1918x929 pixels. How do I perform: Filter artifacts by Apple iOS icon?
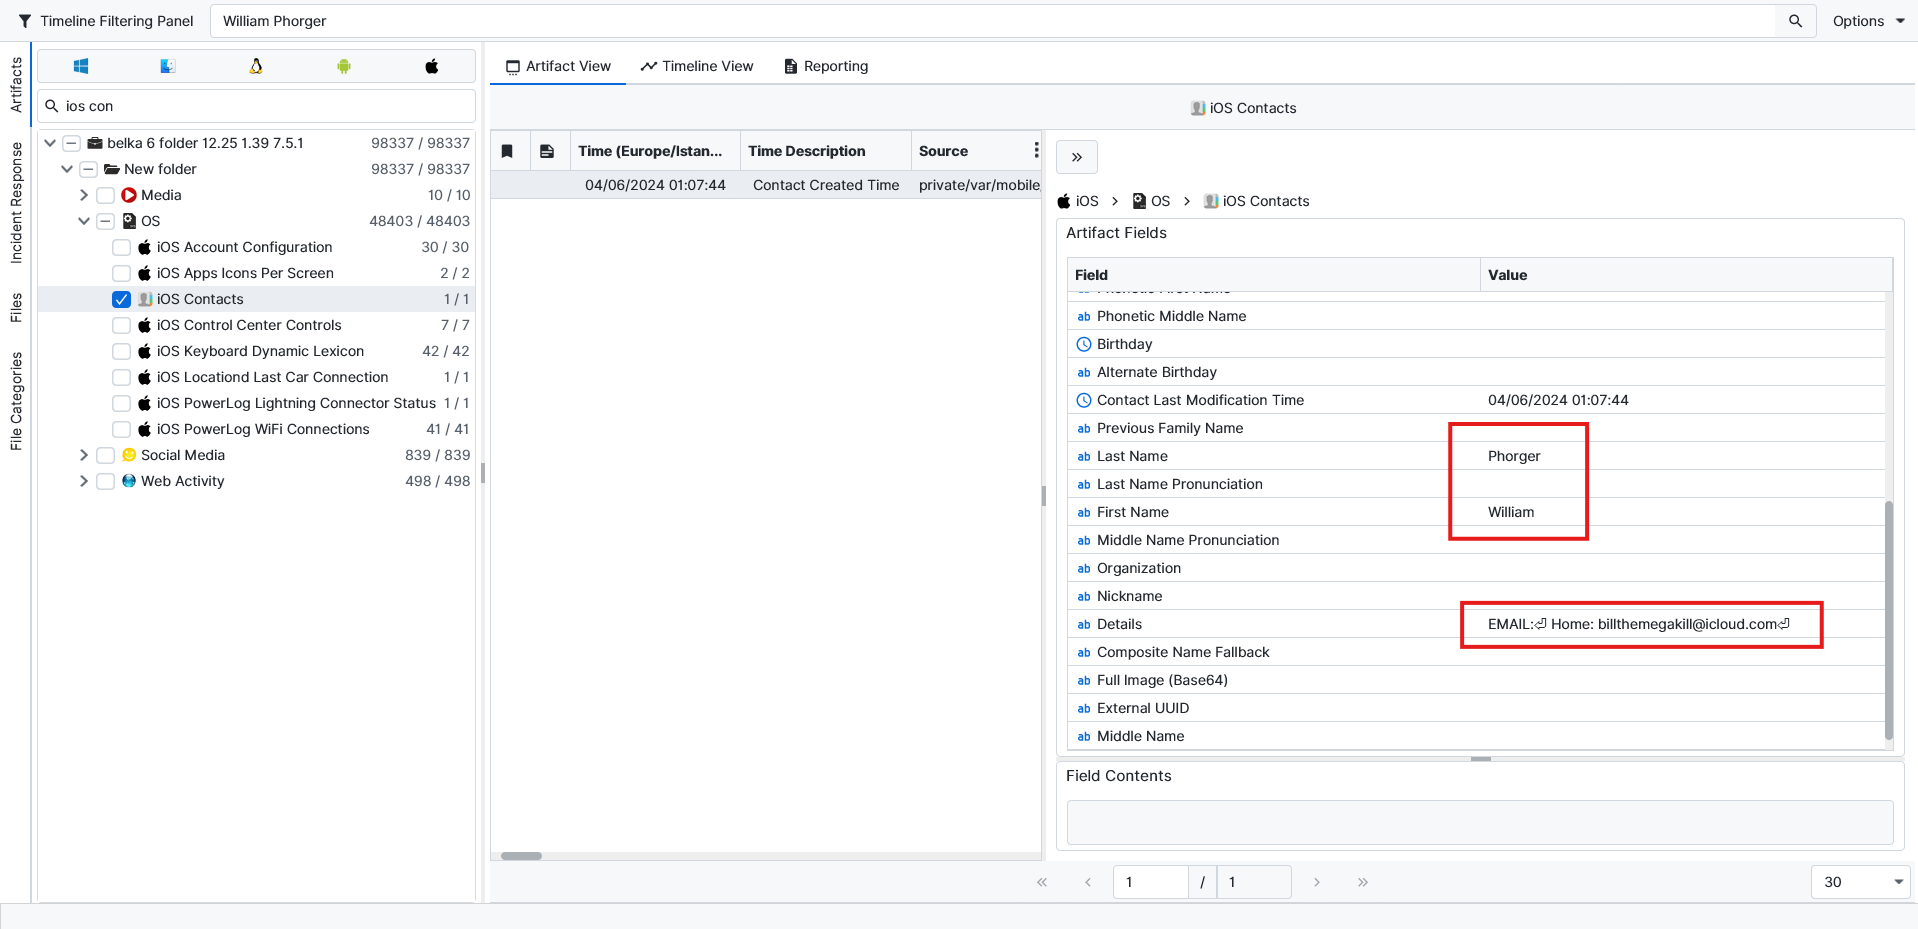pos(432,66)
